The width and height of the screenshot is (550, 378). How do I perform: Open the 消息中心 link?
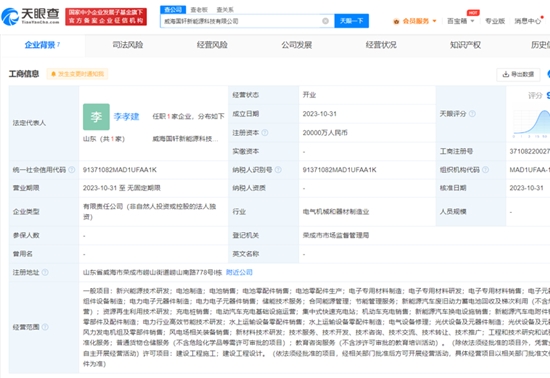pyautogui.click(x=528, y=21)
